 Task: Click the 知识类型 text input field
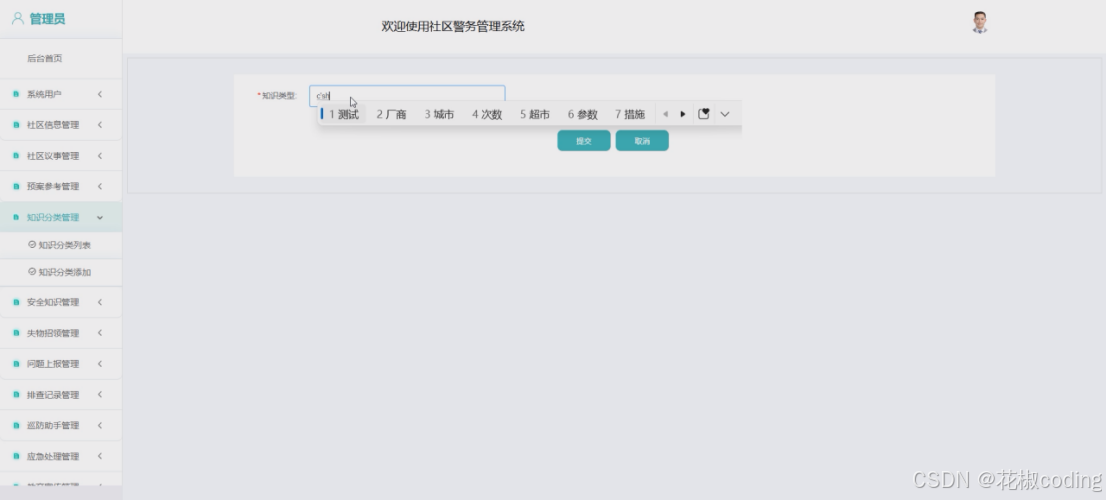(407, 95)
